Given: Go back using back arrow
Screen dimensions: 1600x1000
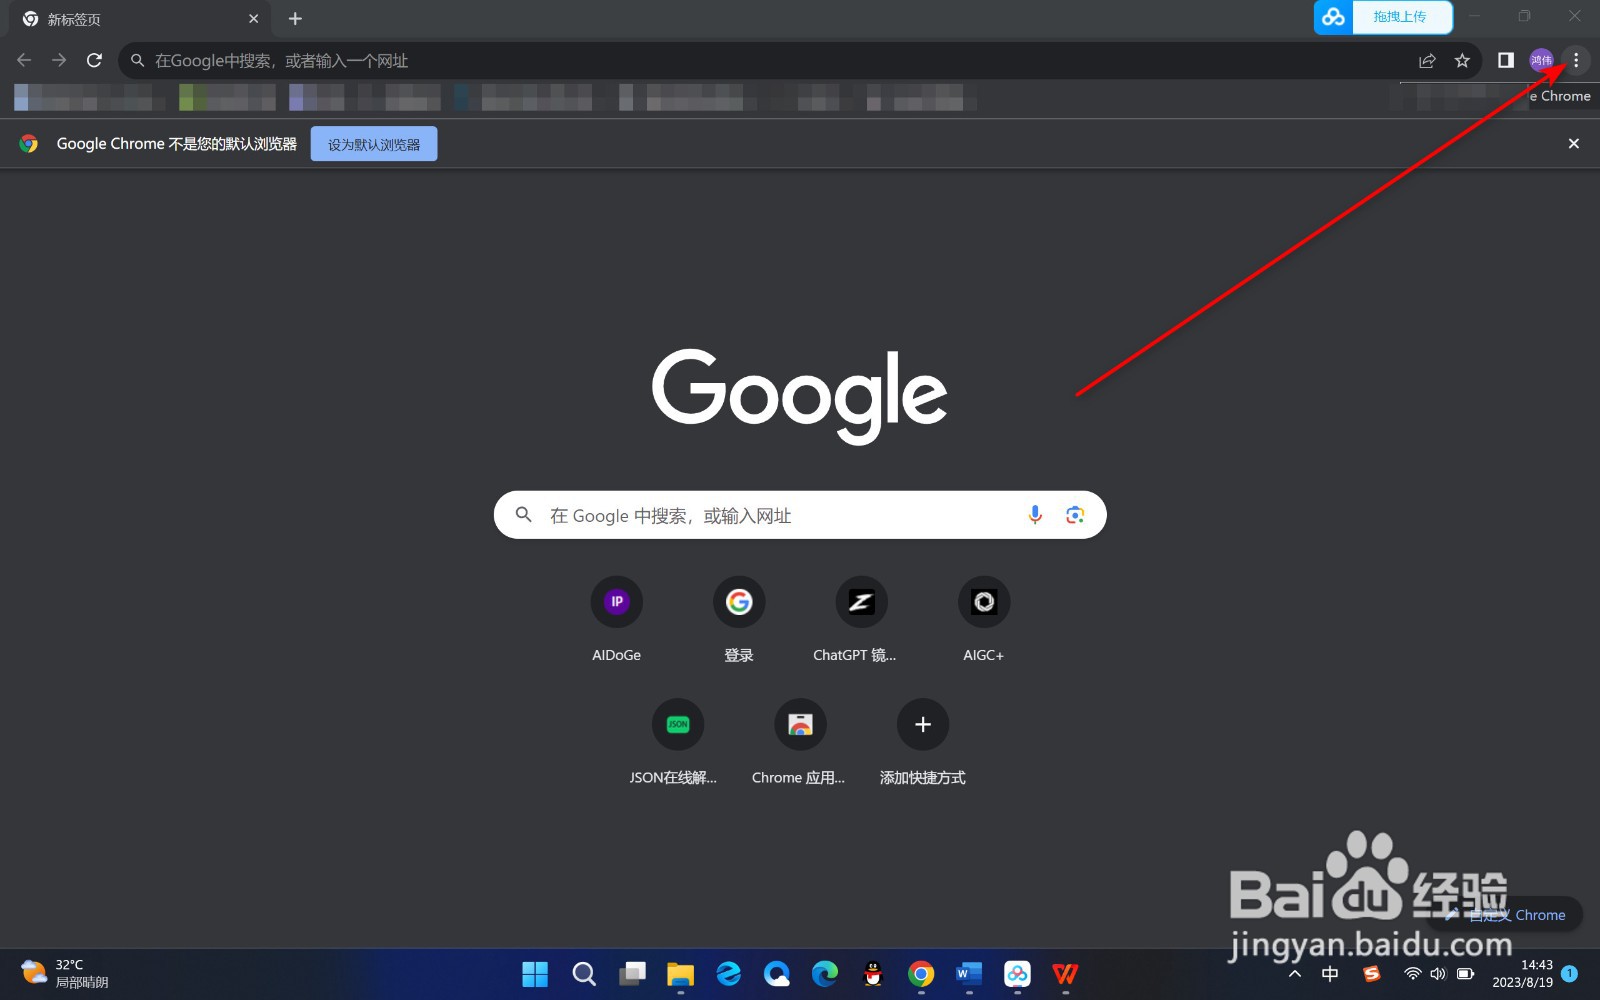Looking at the screenshot, I should pyautogui.click(x=24, y=61).
